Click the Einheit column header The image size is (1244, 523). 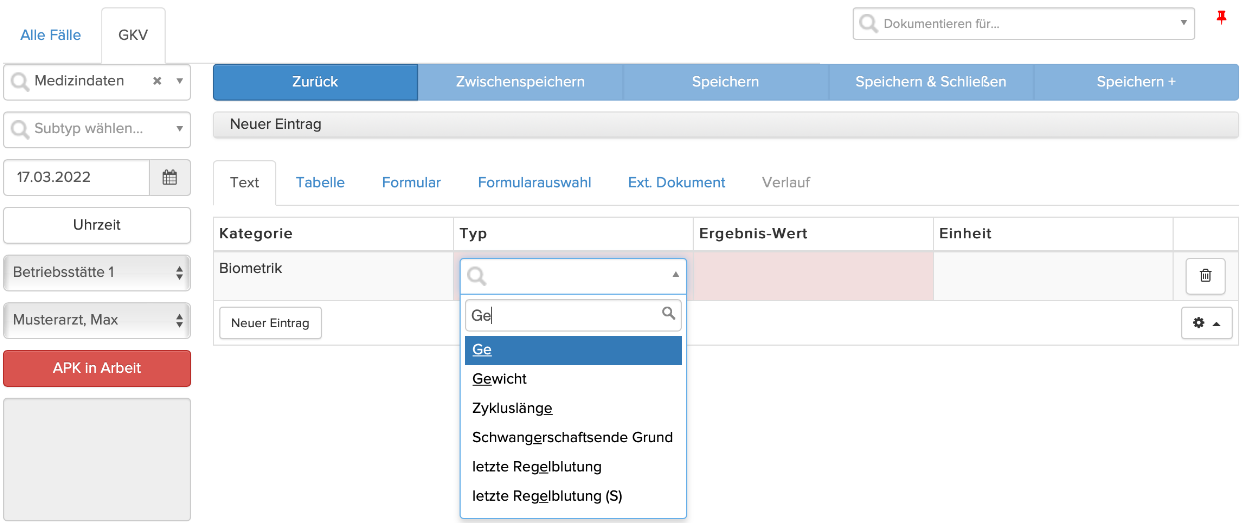tap(1053, 233)
